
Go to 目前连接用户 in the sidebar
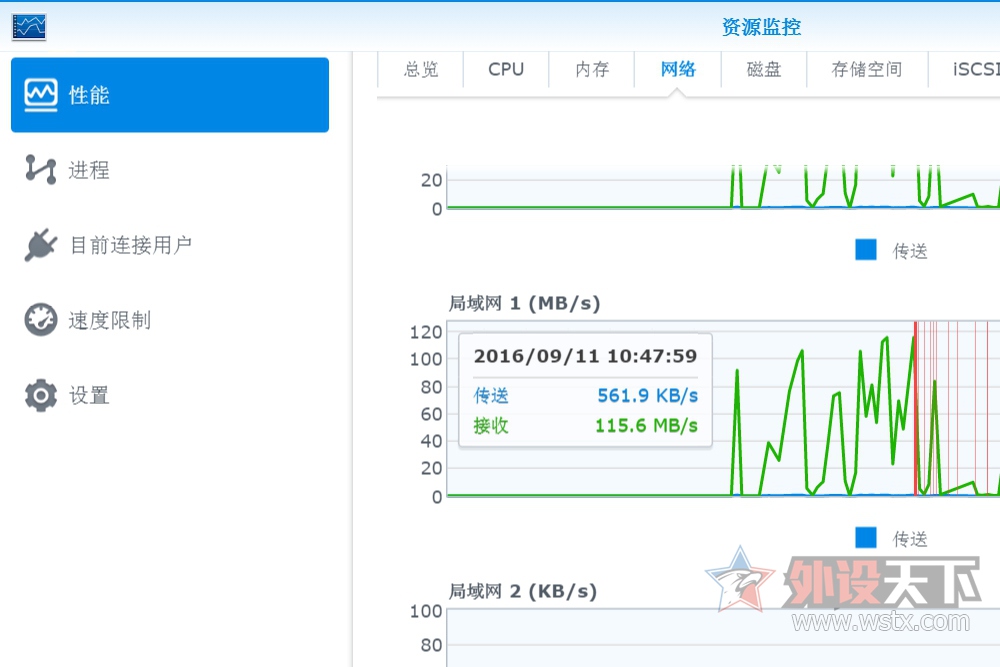click(170, 245)
